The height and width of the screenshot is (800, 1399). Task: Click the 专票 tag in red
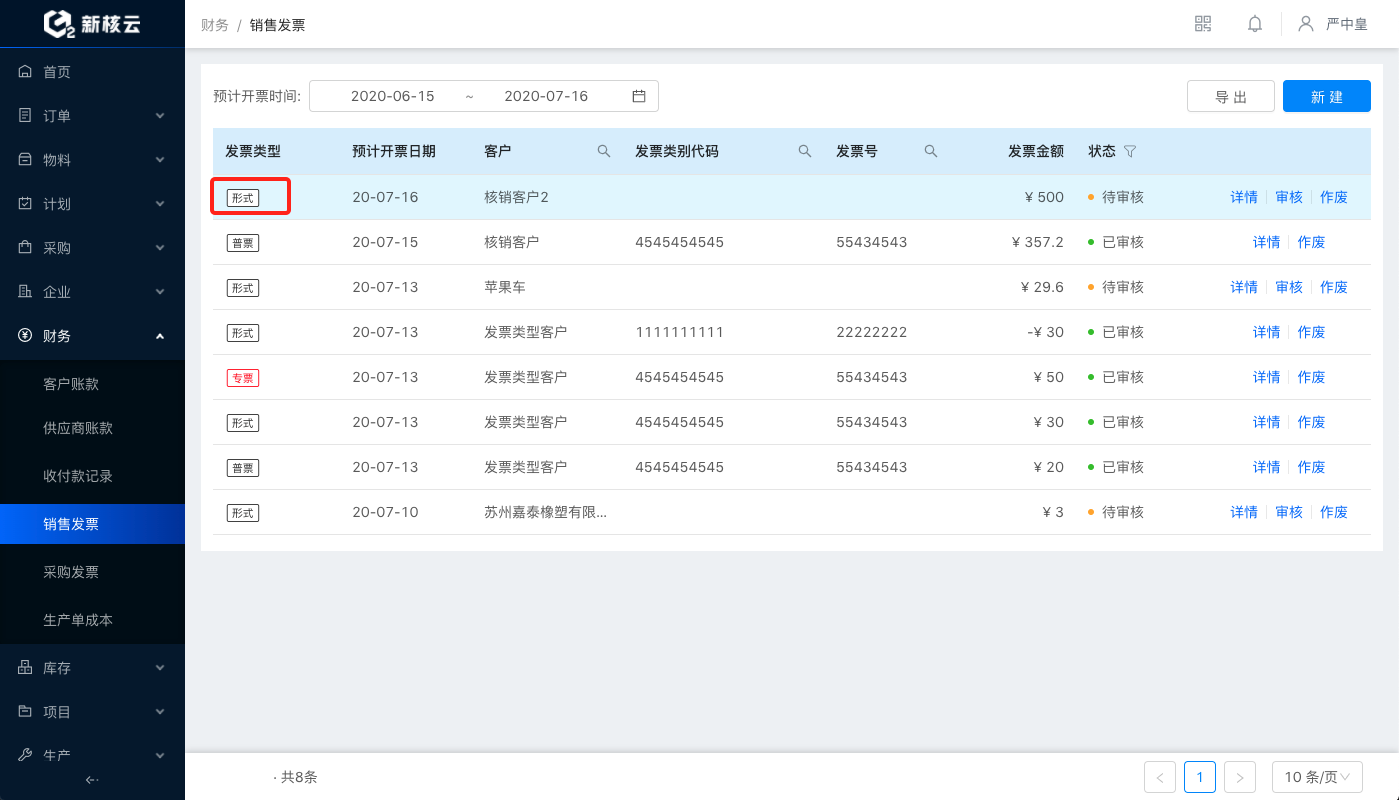click(243, 378)
